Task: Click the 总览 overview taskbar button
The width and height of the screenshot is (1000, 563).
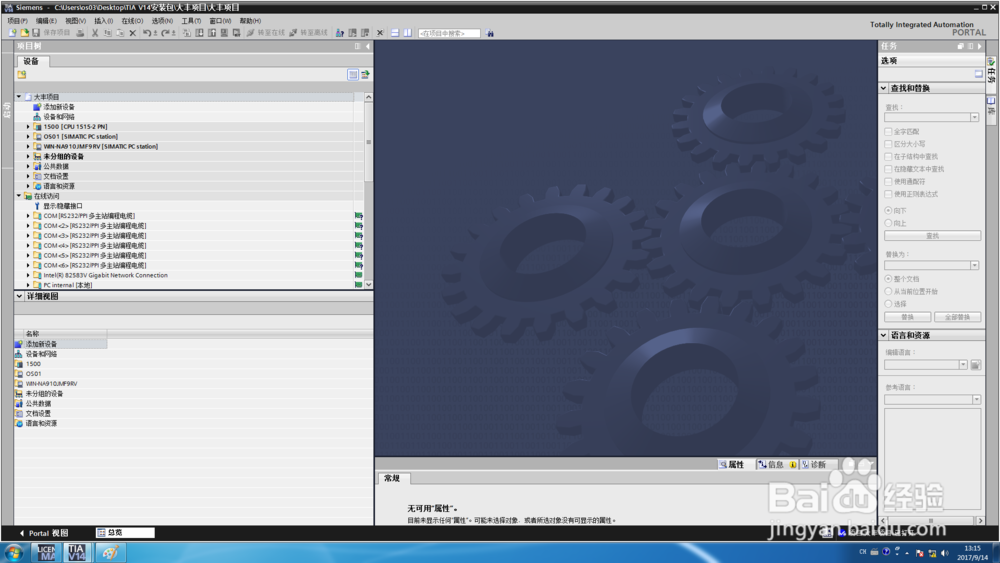Action: tap(125, 532)
